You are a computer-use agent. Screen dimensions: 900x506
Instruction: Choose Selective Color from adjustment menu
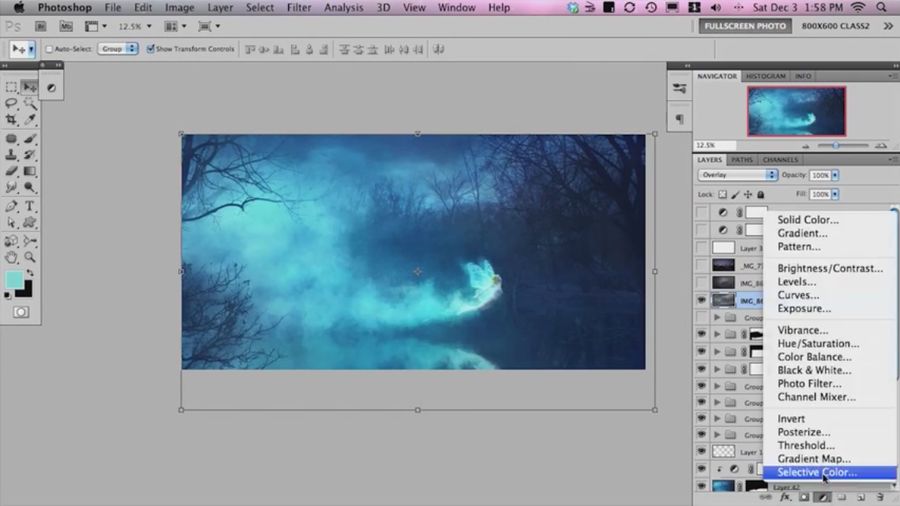click(x=817, y=472)
